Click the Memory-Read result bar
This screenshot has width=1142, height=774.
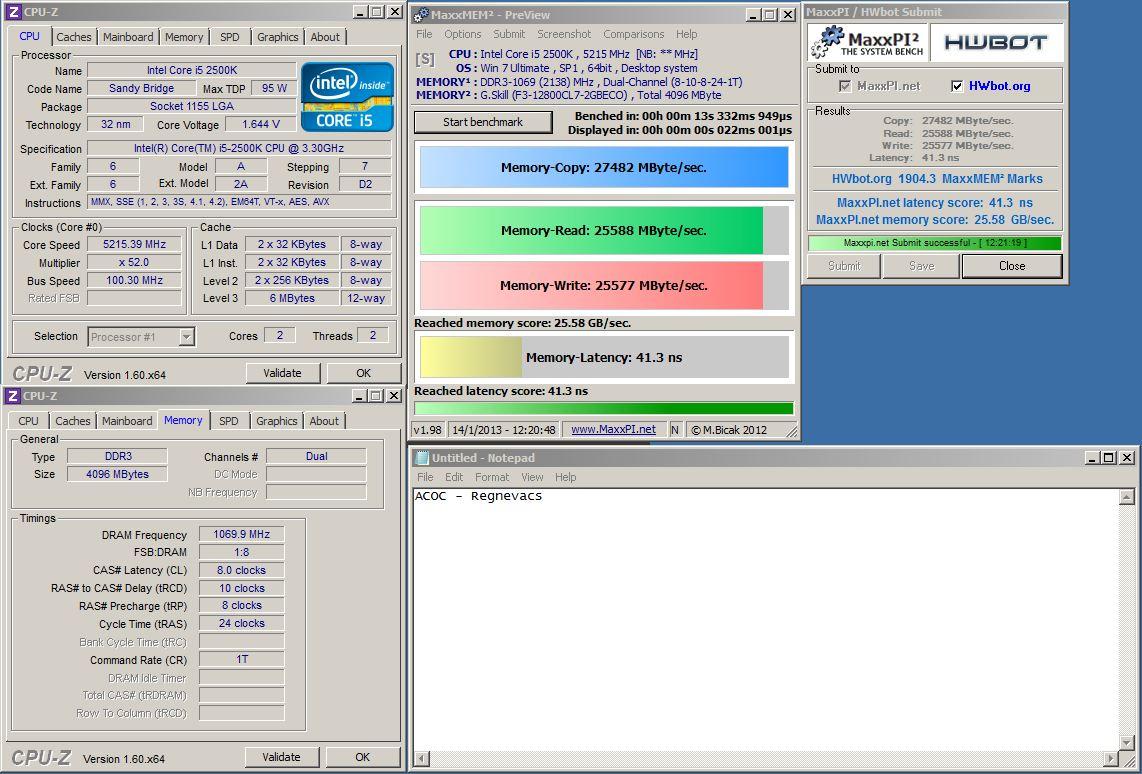click(604, 231)
